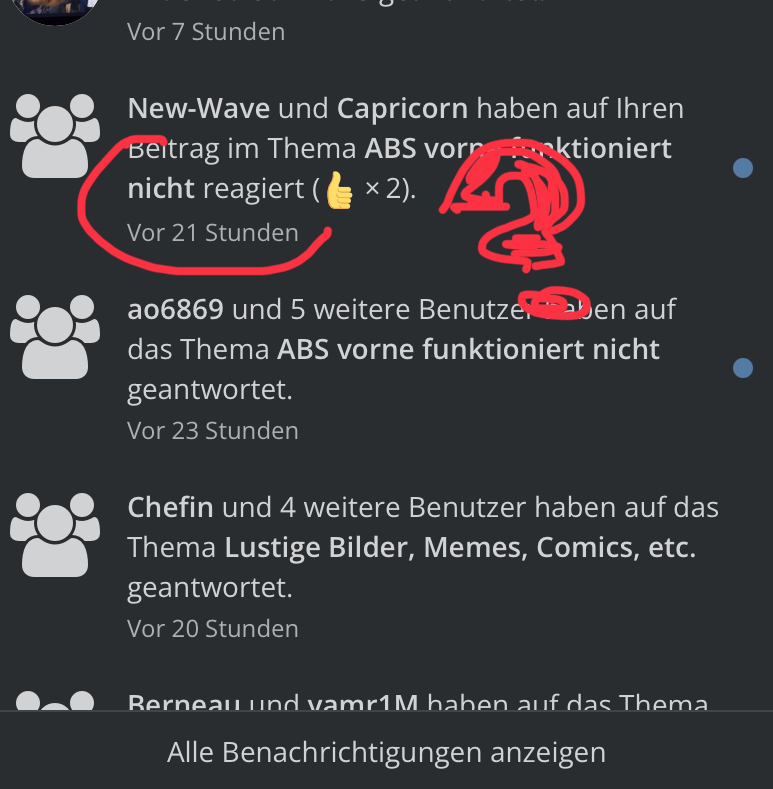Click group avatar icon beside Chefin notification
This screenshot has height=789, width=773.
point(55,535)
